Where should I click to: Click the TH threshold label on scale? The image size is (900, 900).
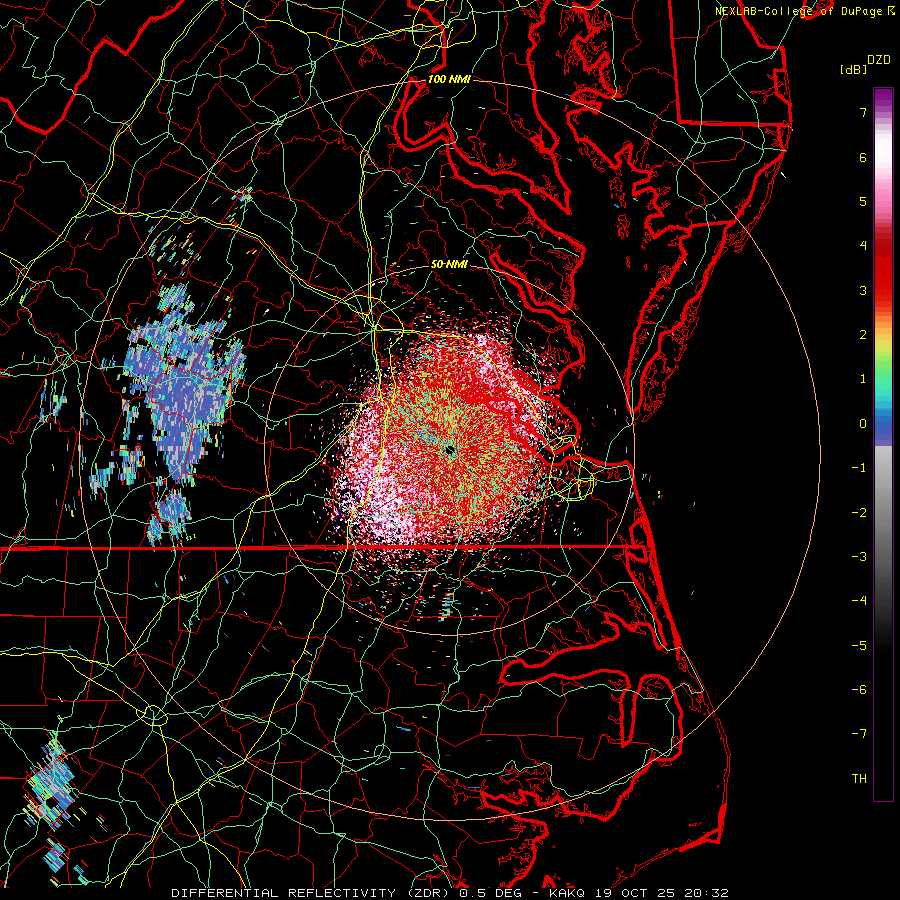pos(859,779)
